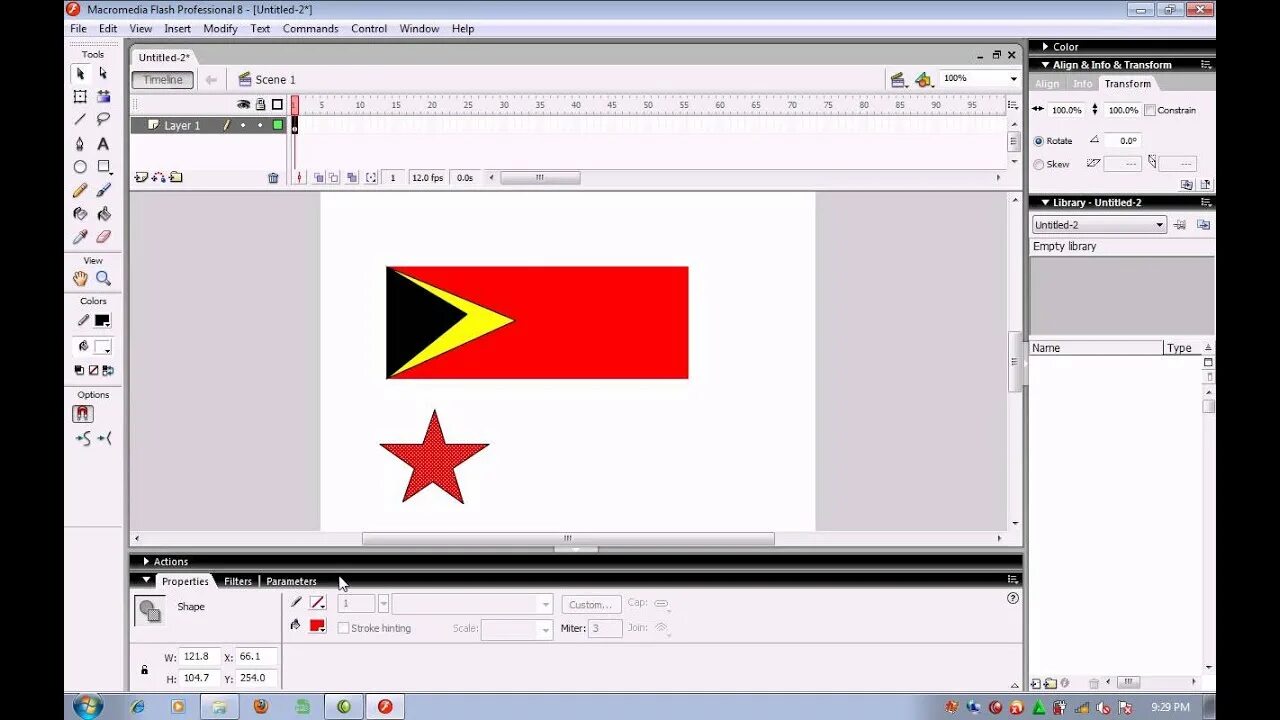Collapse the Properties panel triangle
Image resolution: width=1280 pixels, height=720 pixels.
[146, 580]
